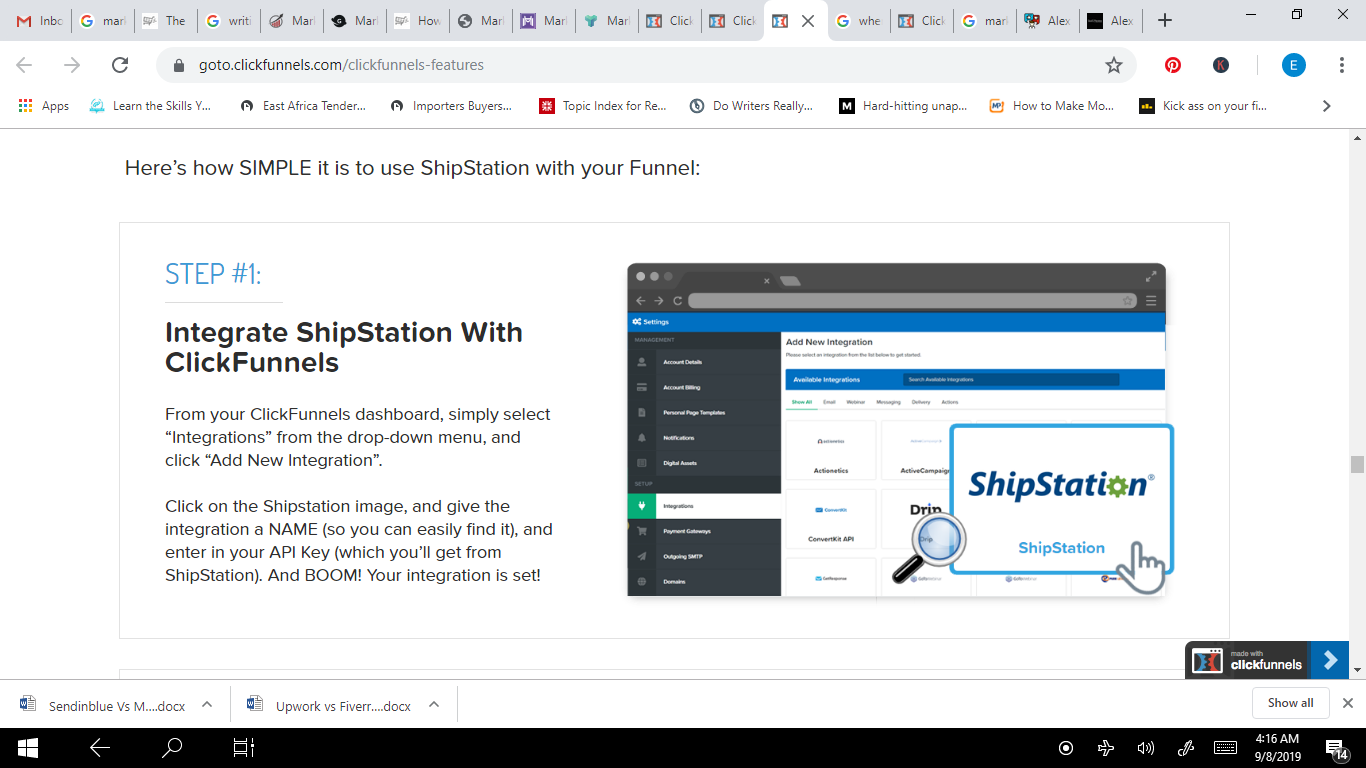Open the "Topic Index for Re..." bookmark
1366x768 pixels.
tap(603, 106)
